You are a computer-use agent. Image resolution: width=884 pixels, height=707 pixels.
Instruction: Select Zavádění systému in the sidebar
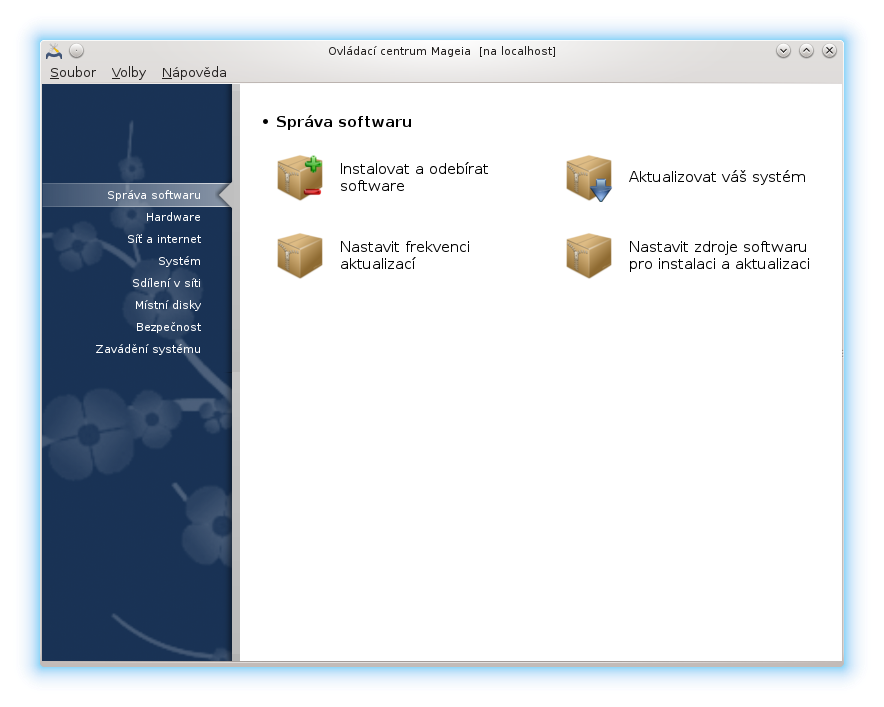(x=148, y=349)
